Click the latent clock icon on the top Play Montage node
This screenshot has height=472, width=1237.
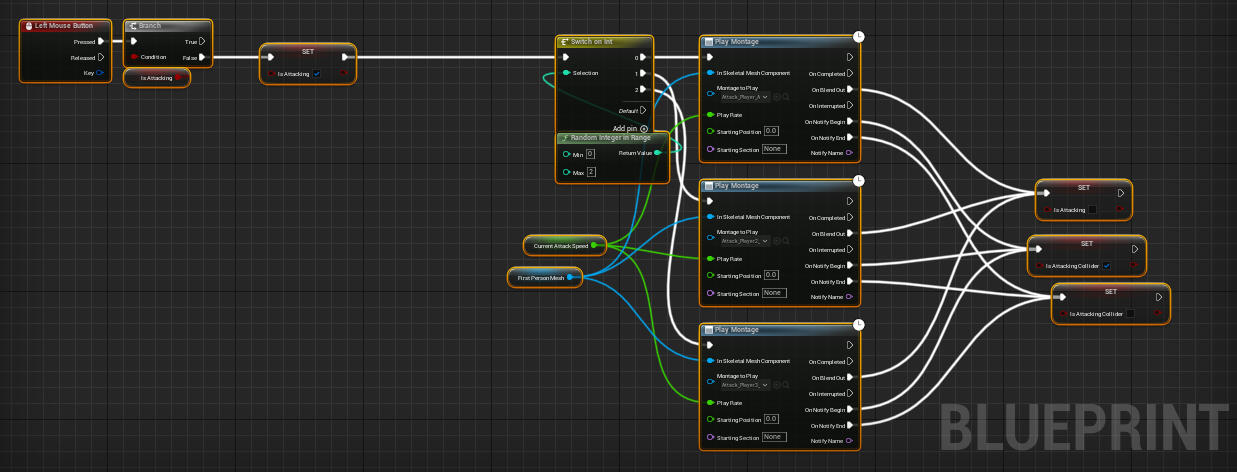[859, 36]
